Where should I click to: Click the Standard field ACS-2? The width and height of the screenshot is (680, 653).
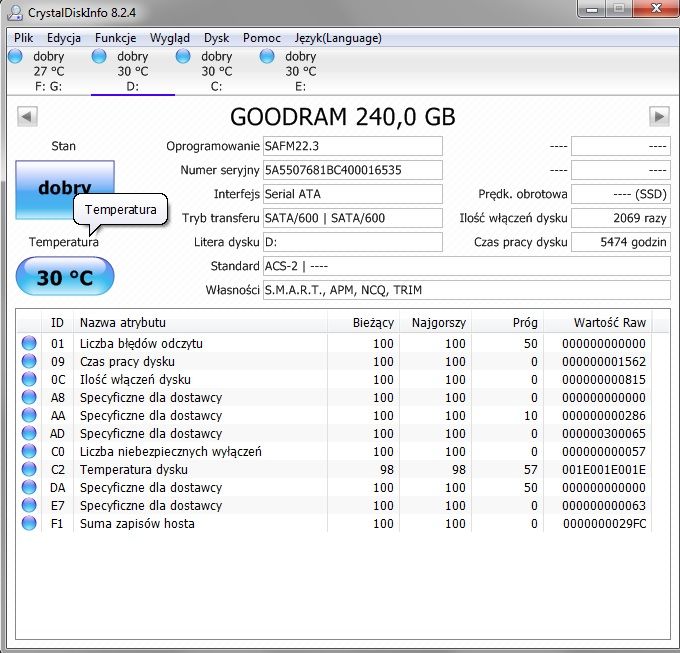[x=467, y=266]
